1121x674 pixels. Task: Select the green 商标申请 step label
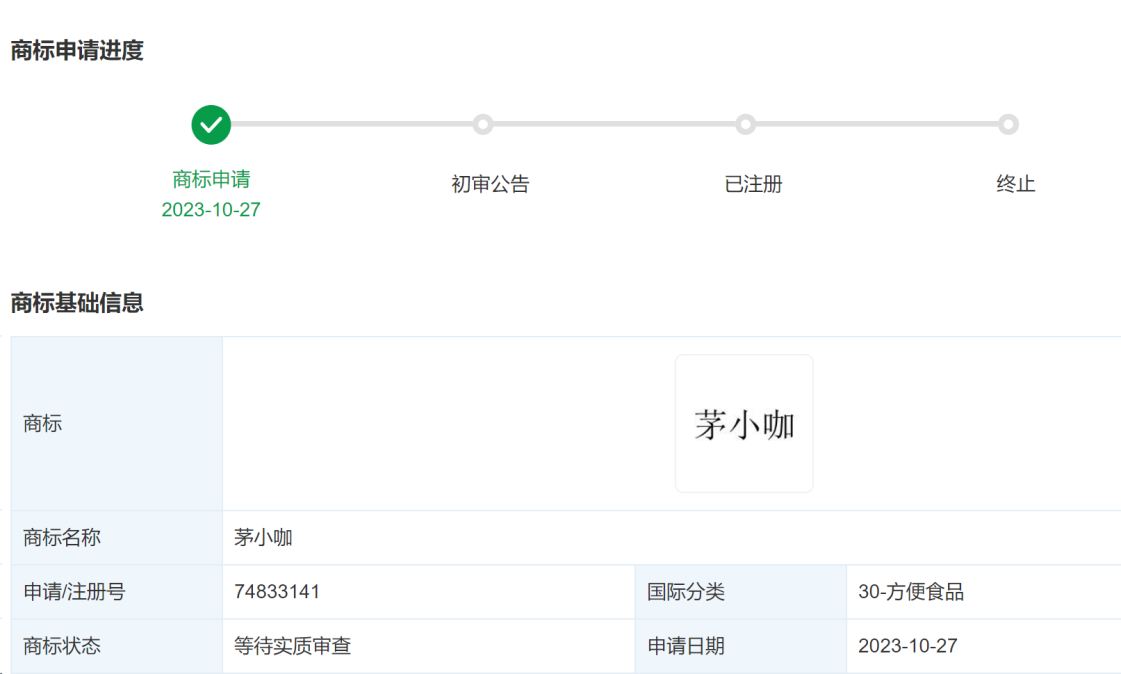pos(211,180)
